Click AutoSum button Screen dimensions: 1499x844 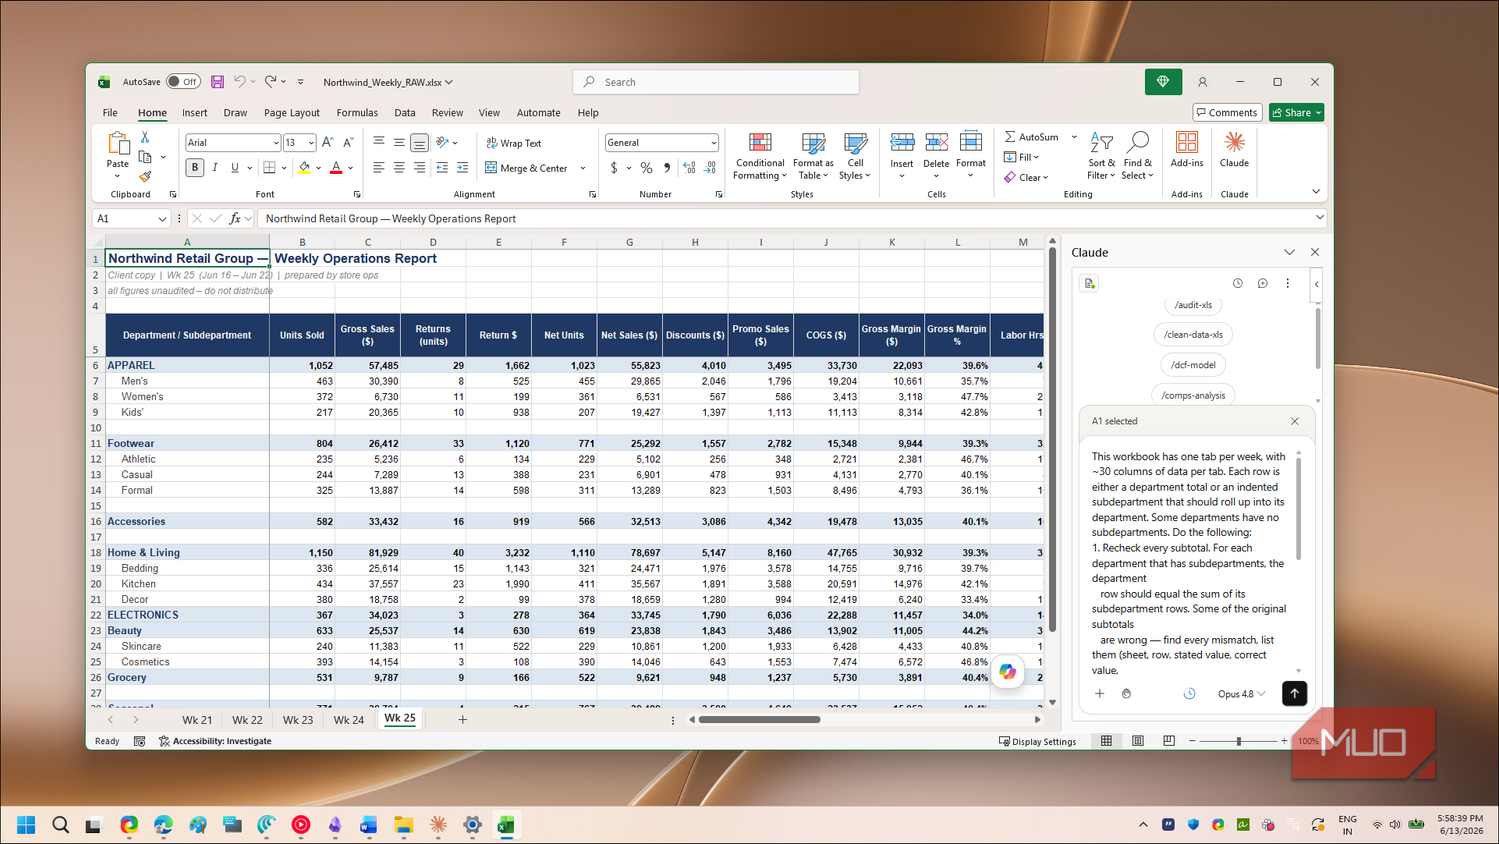pyautogui.click(x=1032, y=137)
